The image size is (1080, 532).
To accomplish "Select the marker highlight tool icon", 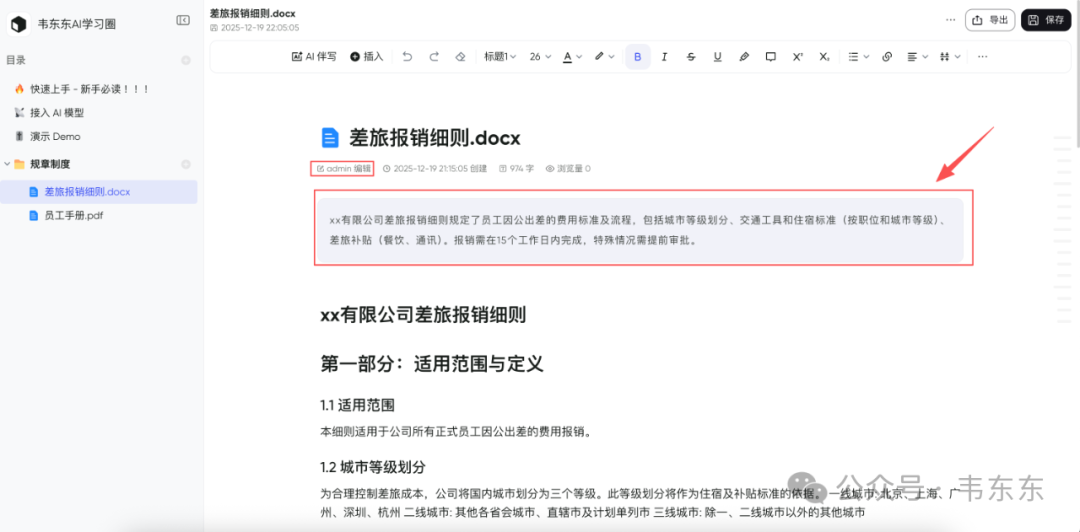I will pyautogui.click(x=744, y=57).
